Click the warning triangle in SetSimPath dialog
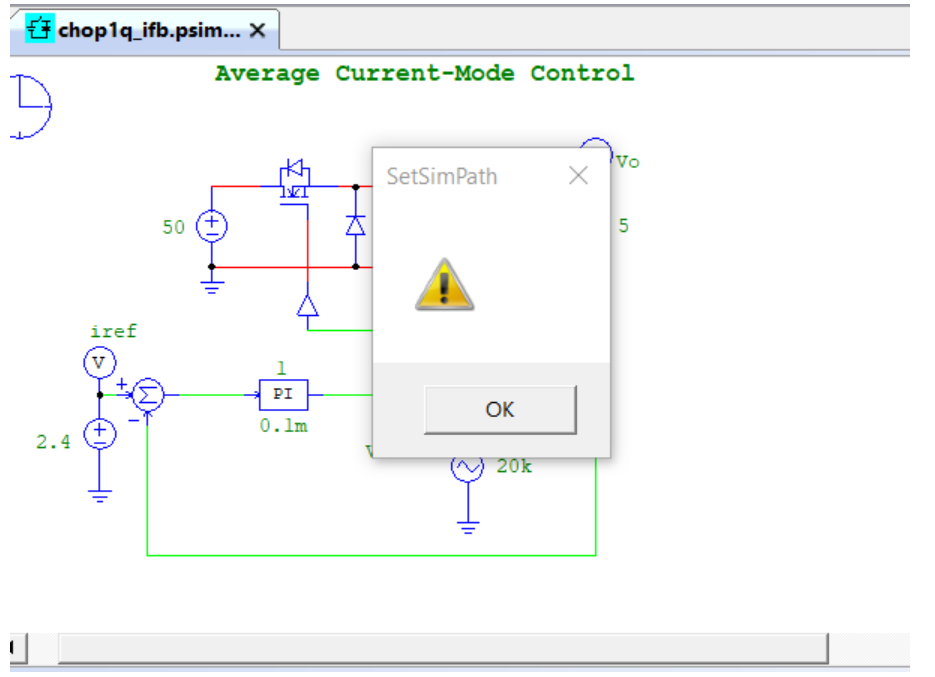 point(443,283)
